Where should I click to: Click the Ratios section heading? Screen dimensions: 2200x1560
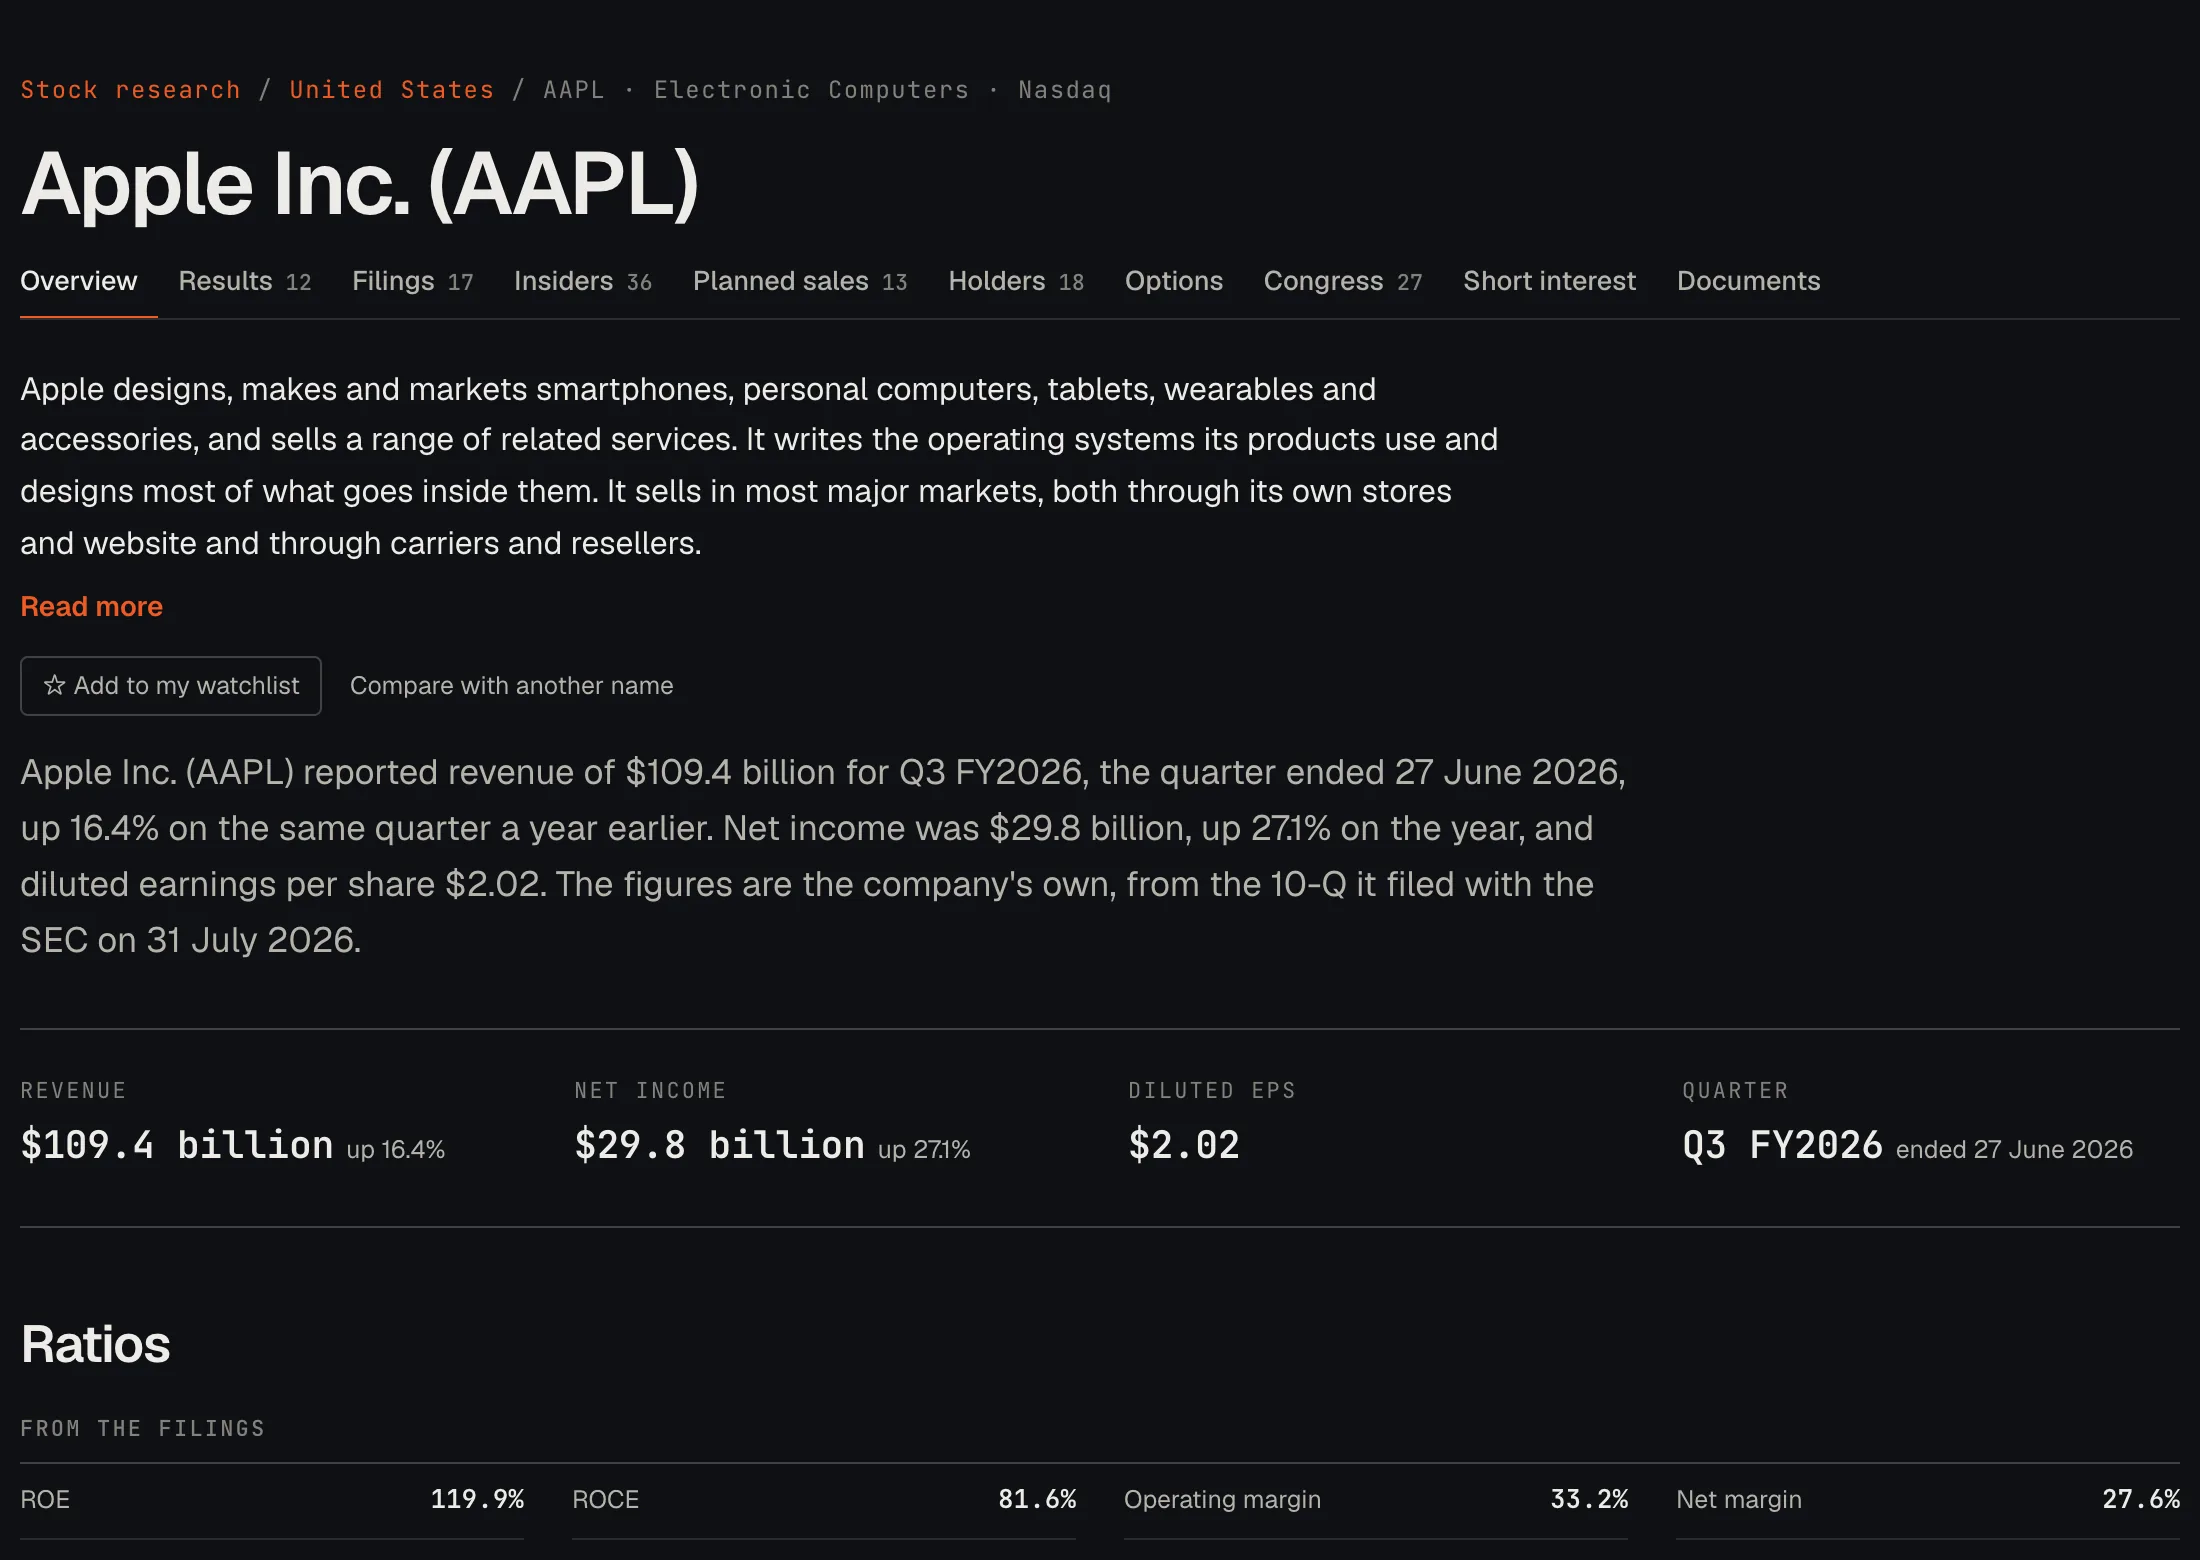96,1344
